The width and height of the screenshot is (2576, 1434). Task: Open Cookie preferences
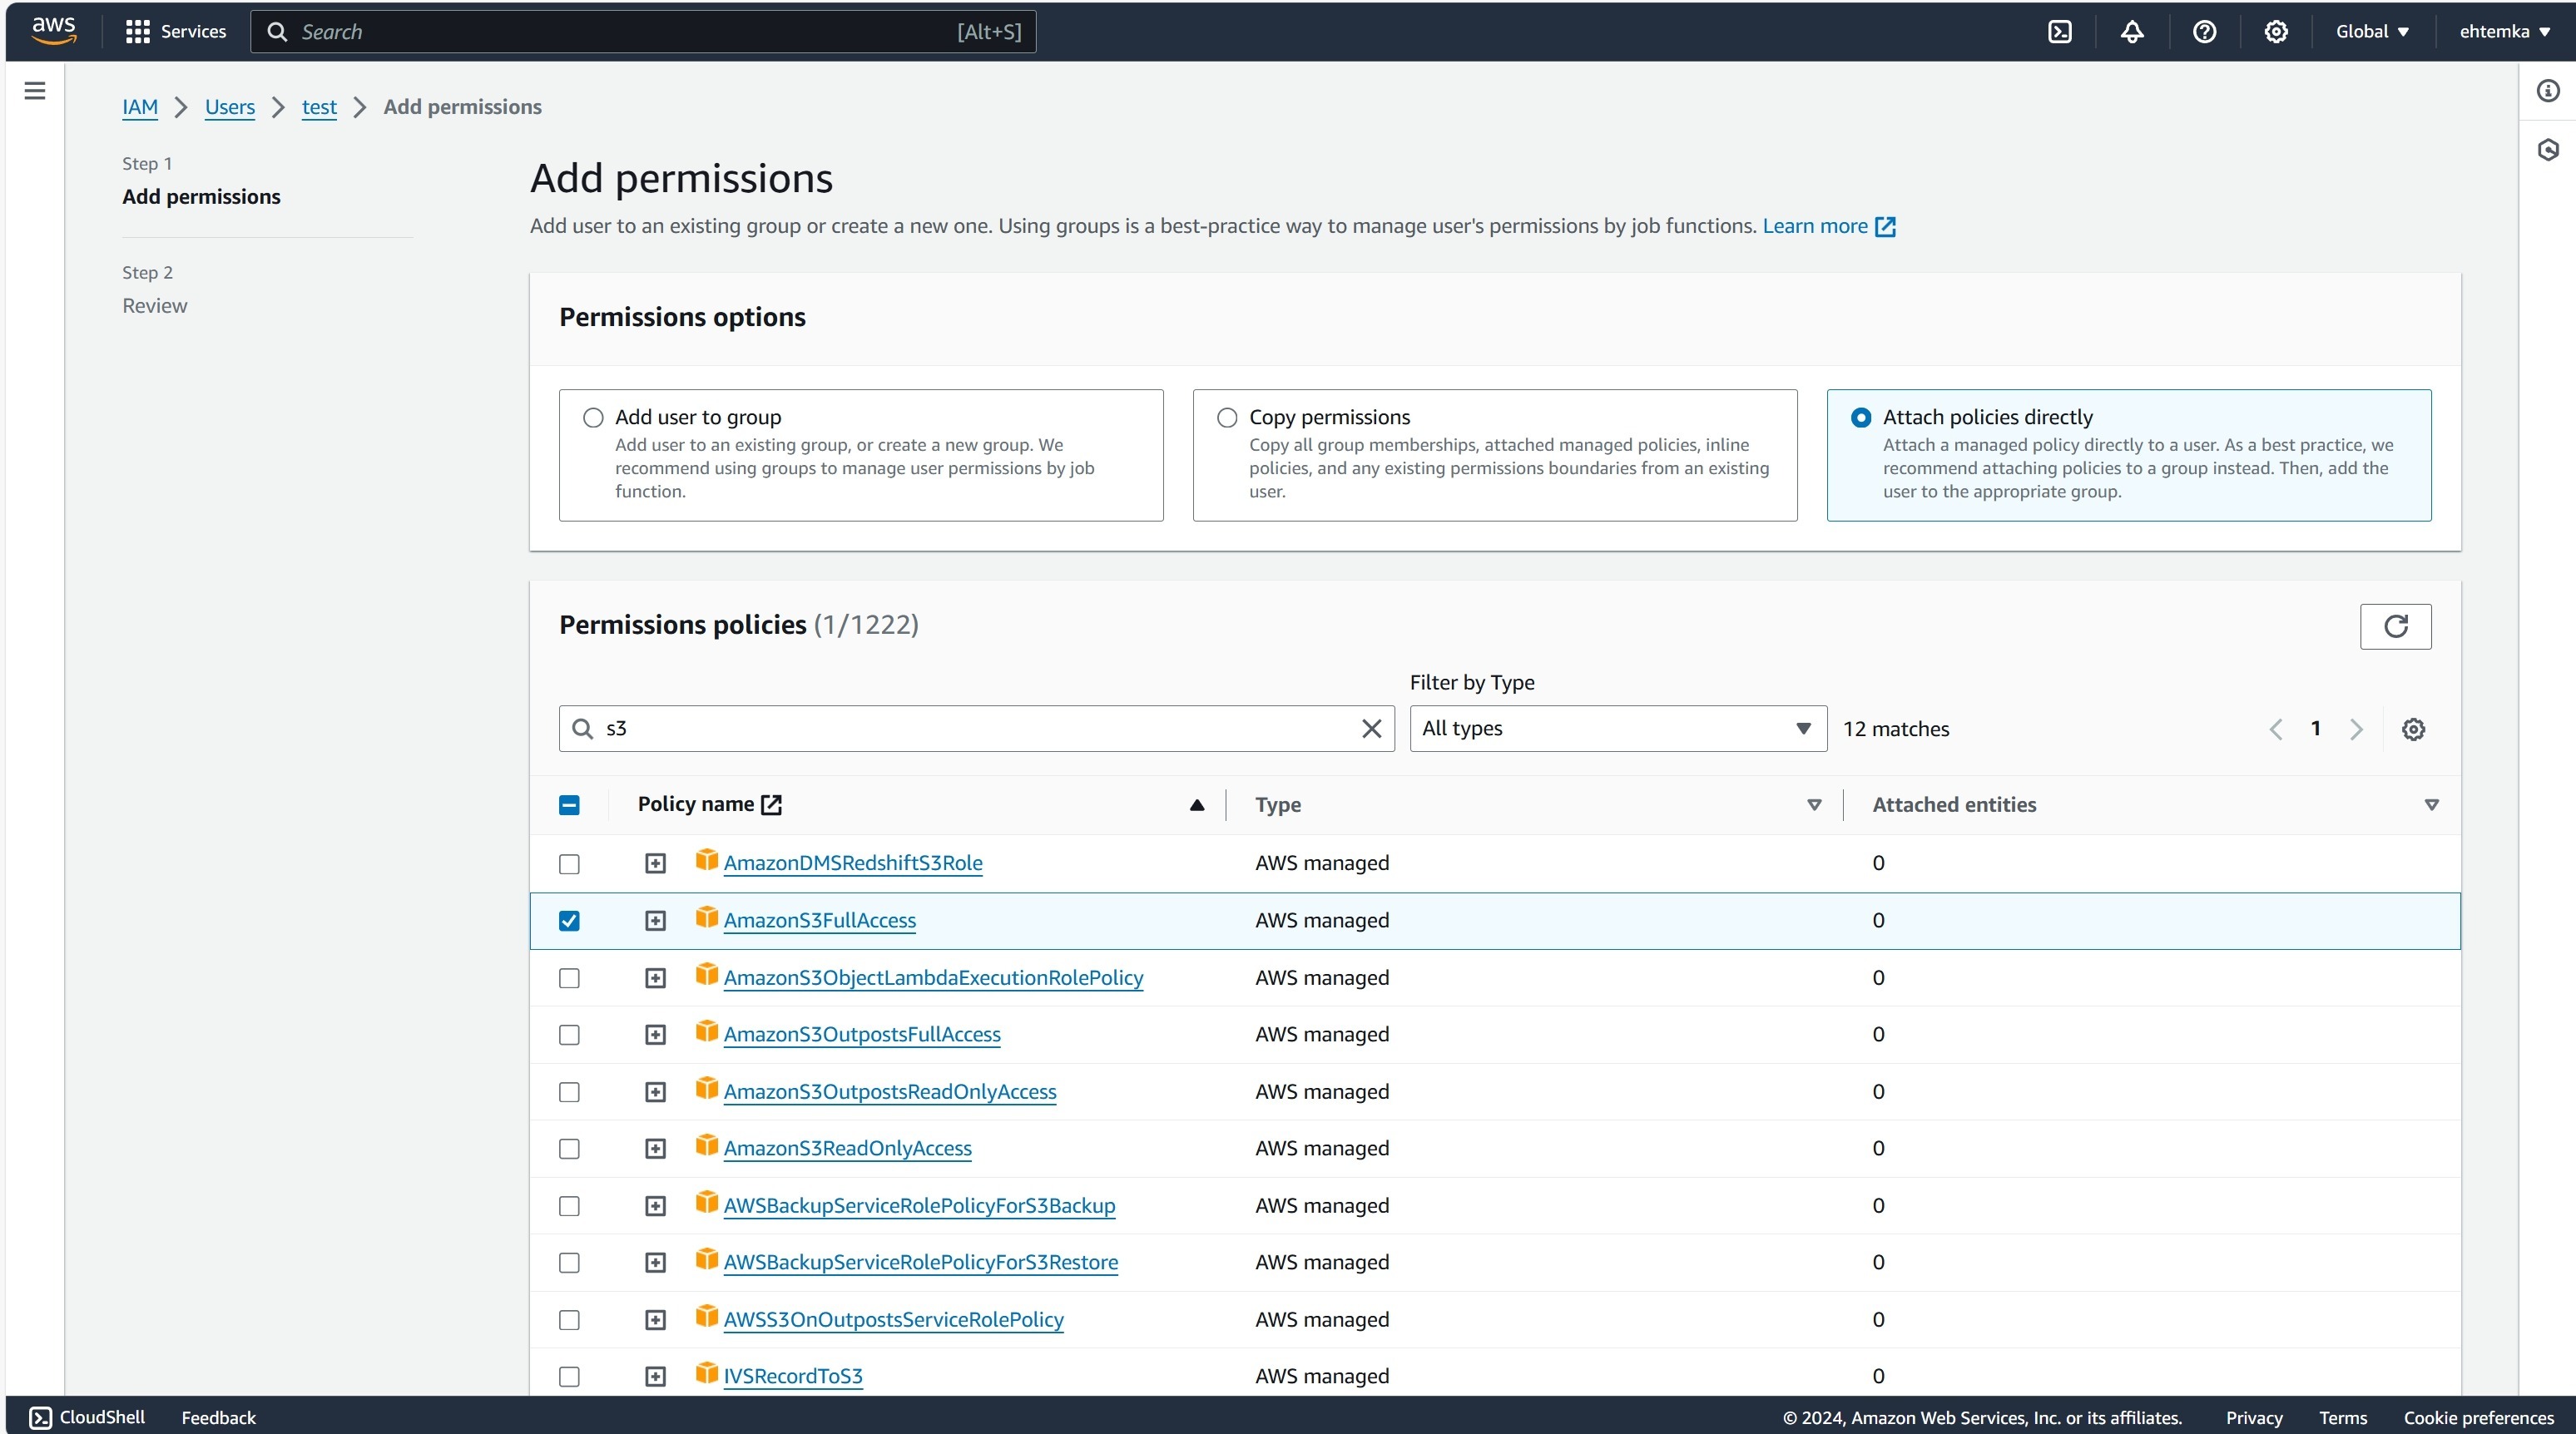click(2478, 1418)
